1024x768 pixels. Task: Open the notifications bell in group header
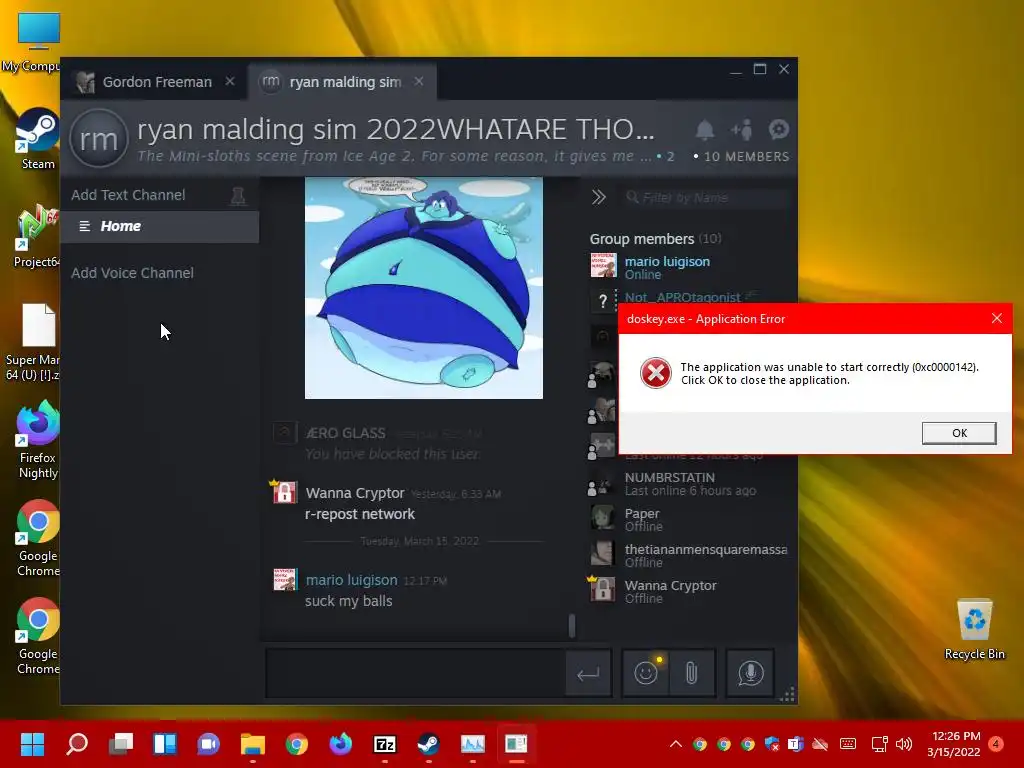coord(705,130)
